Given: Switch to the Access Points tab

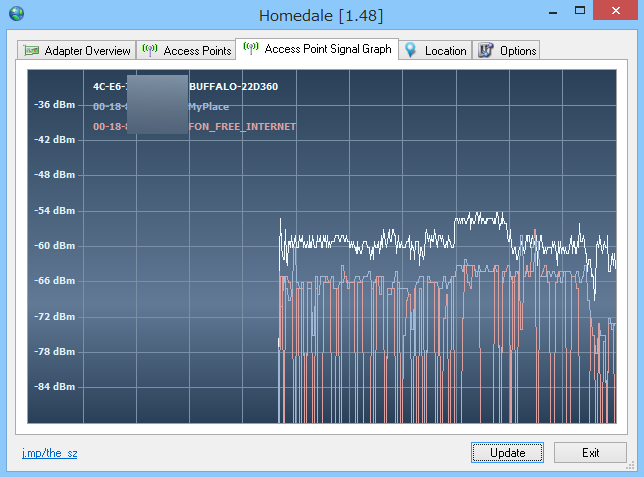Looking at the screenshot, I should coord(186,51).
